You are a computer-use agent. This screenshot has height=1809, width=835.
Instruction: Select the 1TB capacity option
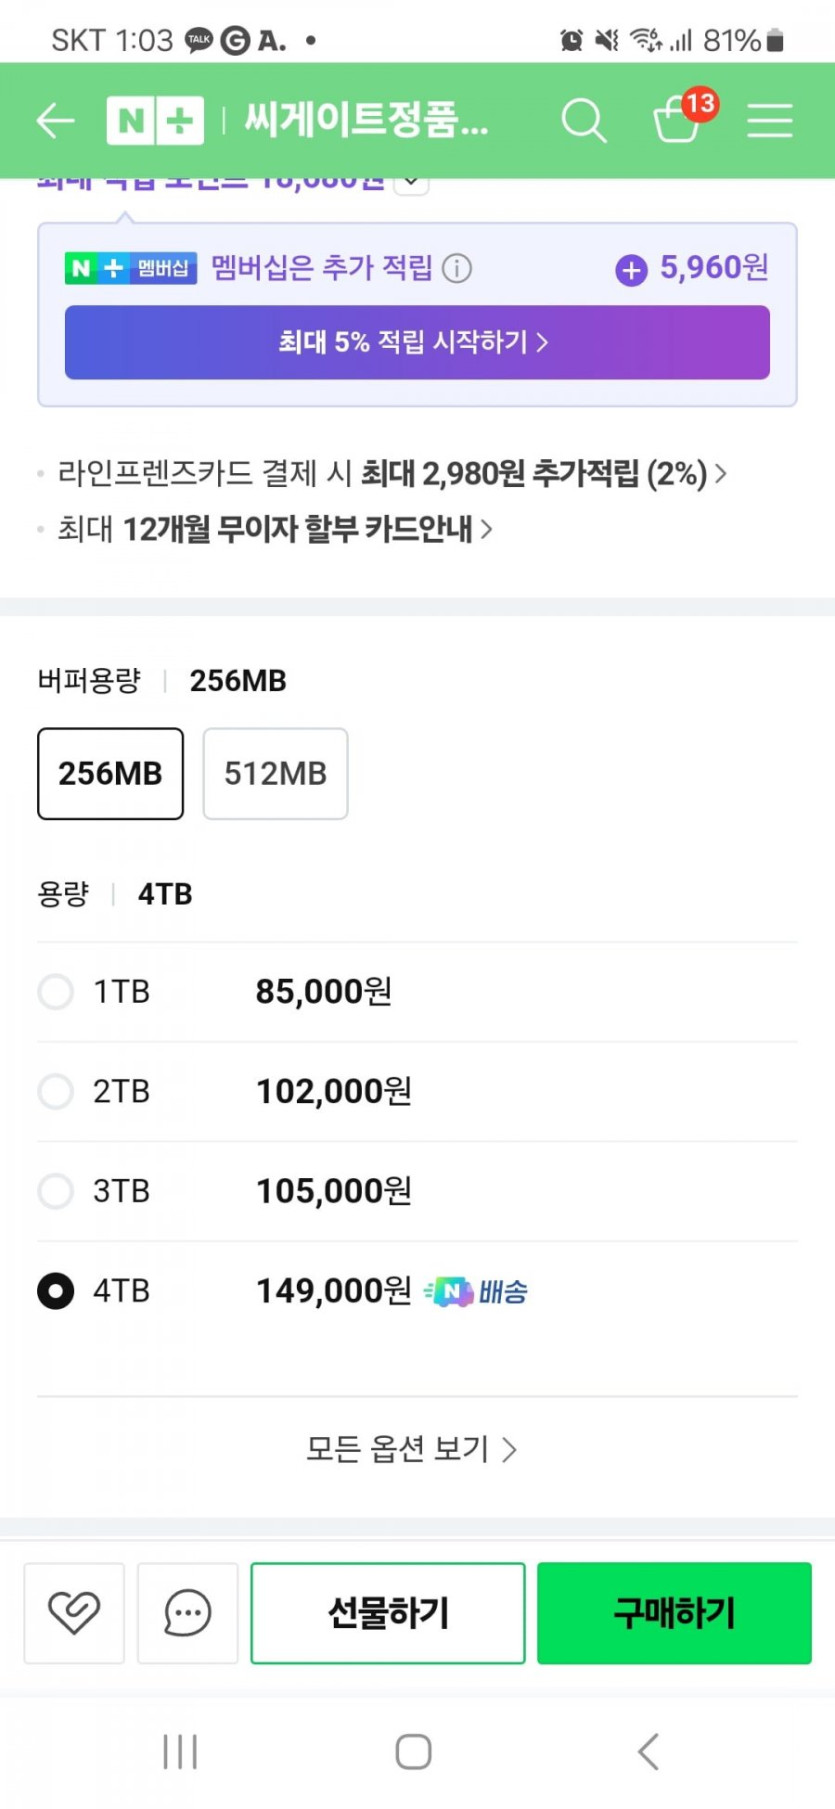56,992
